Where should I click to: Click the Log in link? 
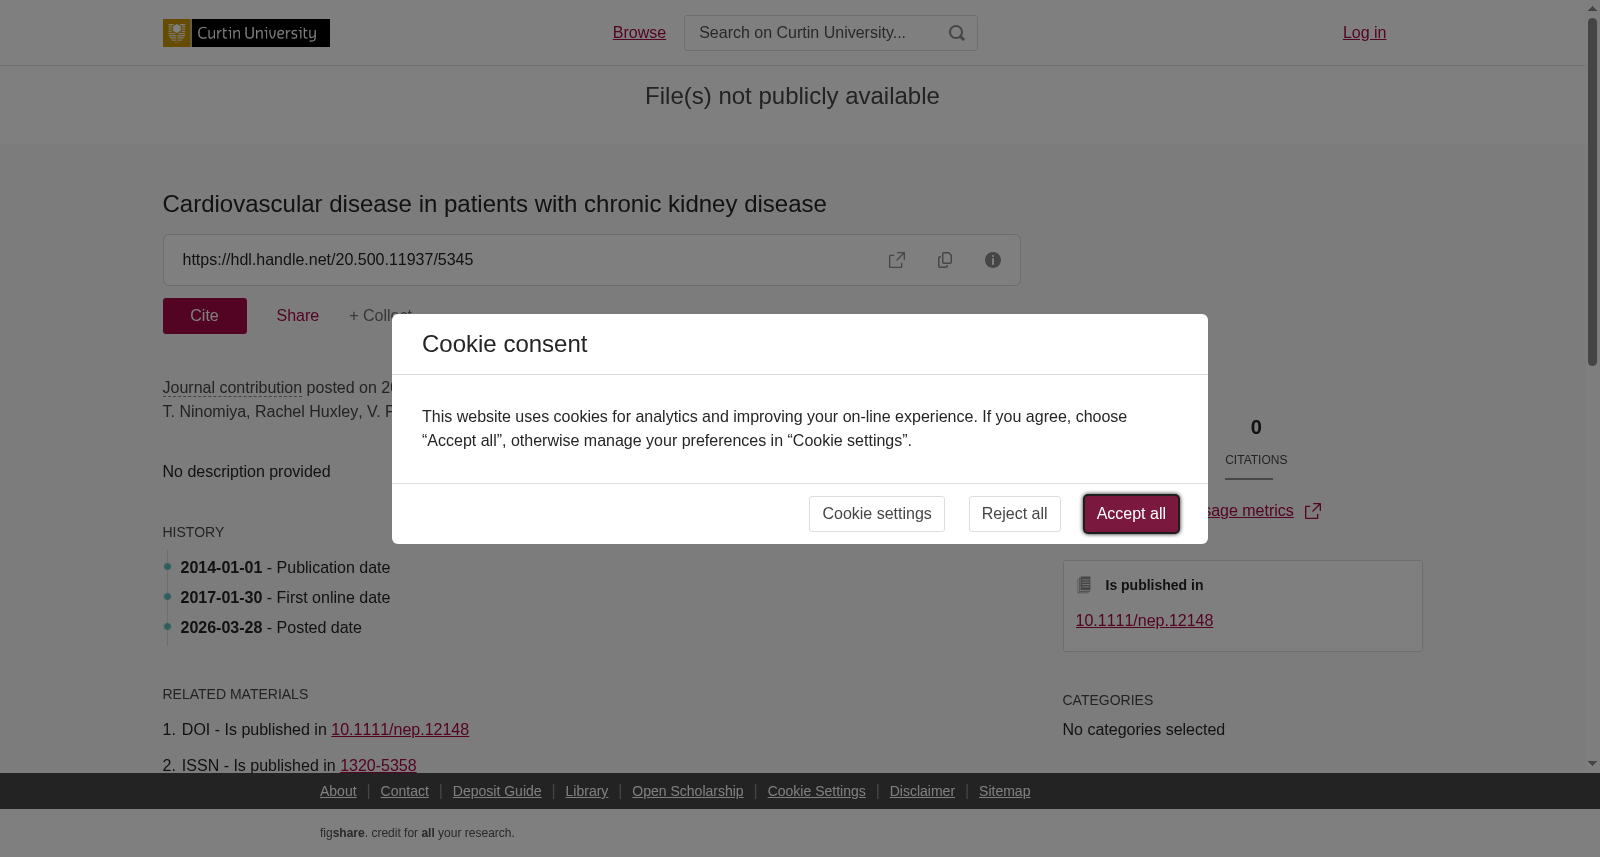pyautogui.click(x=1364, y=33)
